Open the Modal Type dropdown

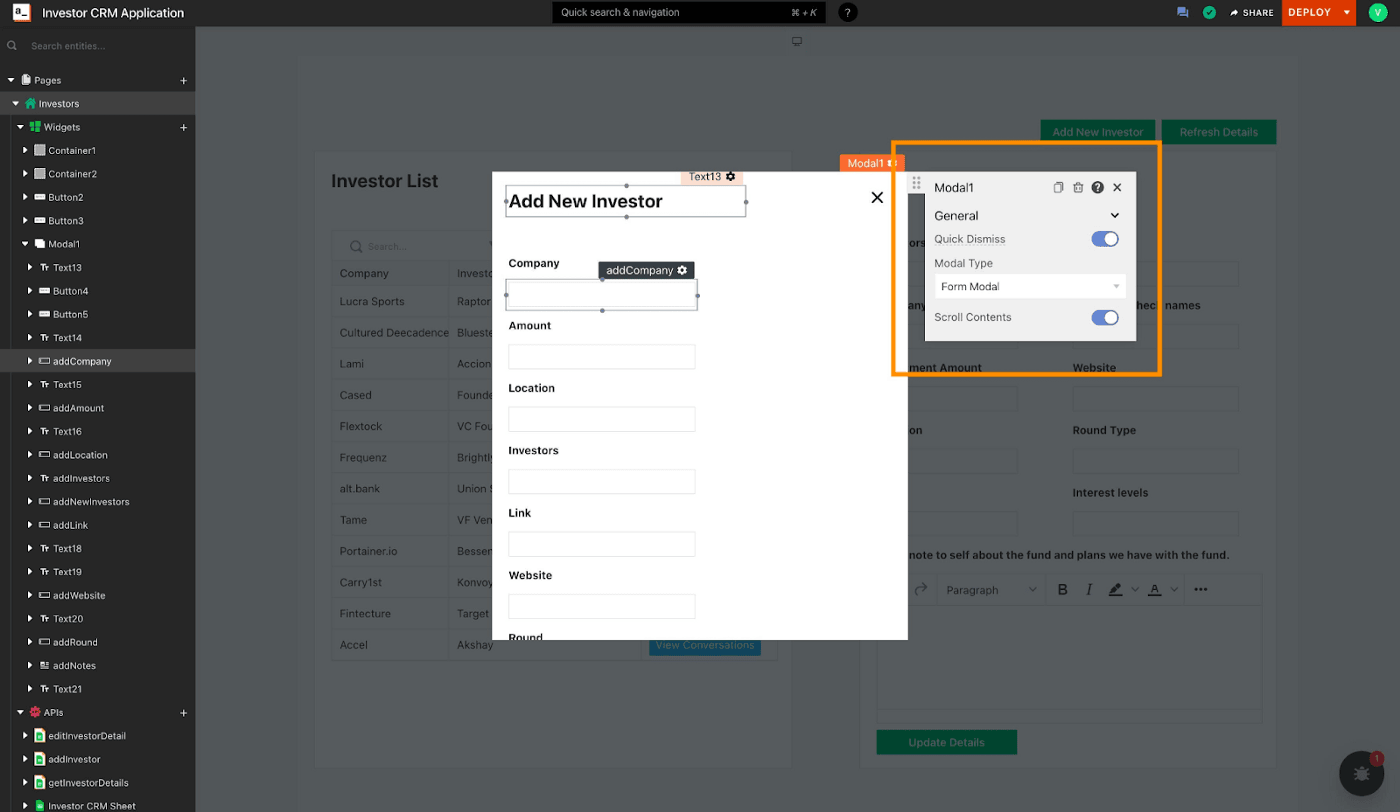(1030, 287)
